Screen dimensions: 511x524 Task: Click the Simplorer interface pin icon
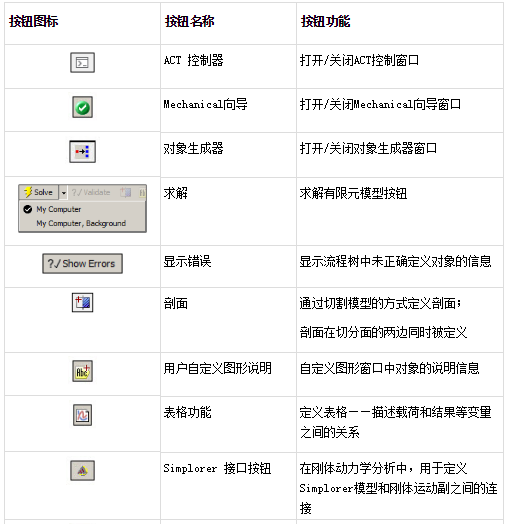point(83,471)
